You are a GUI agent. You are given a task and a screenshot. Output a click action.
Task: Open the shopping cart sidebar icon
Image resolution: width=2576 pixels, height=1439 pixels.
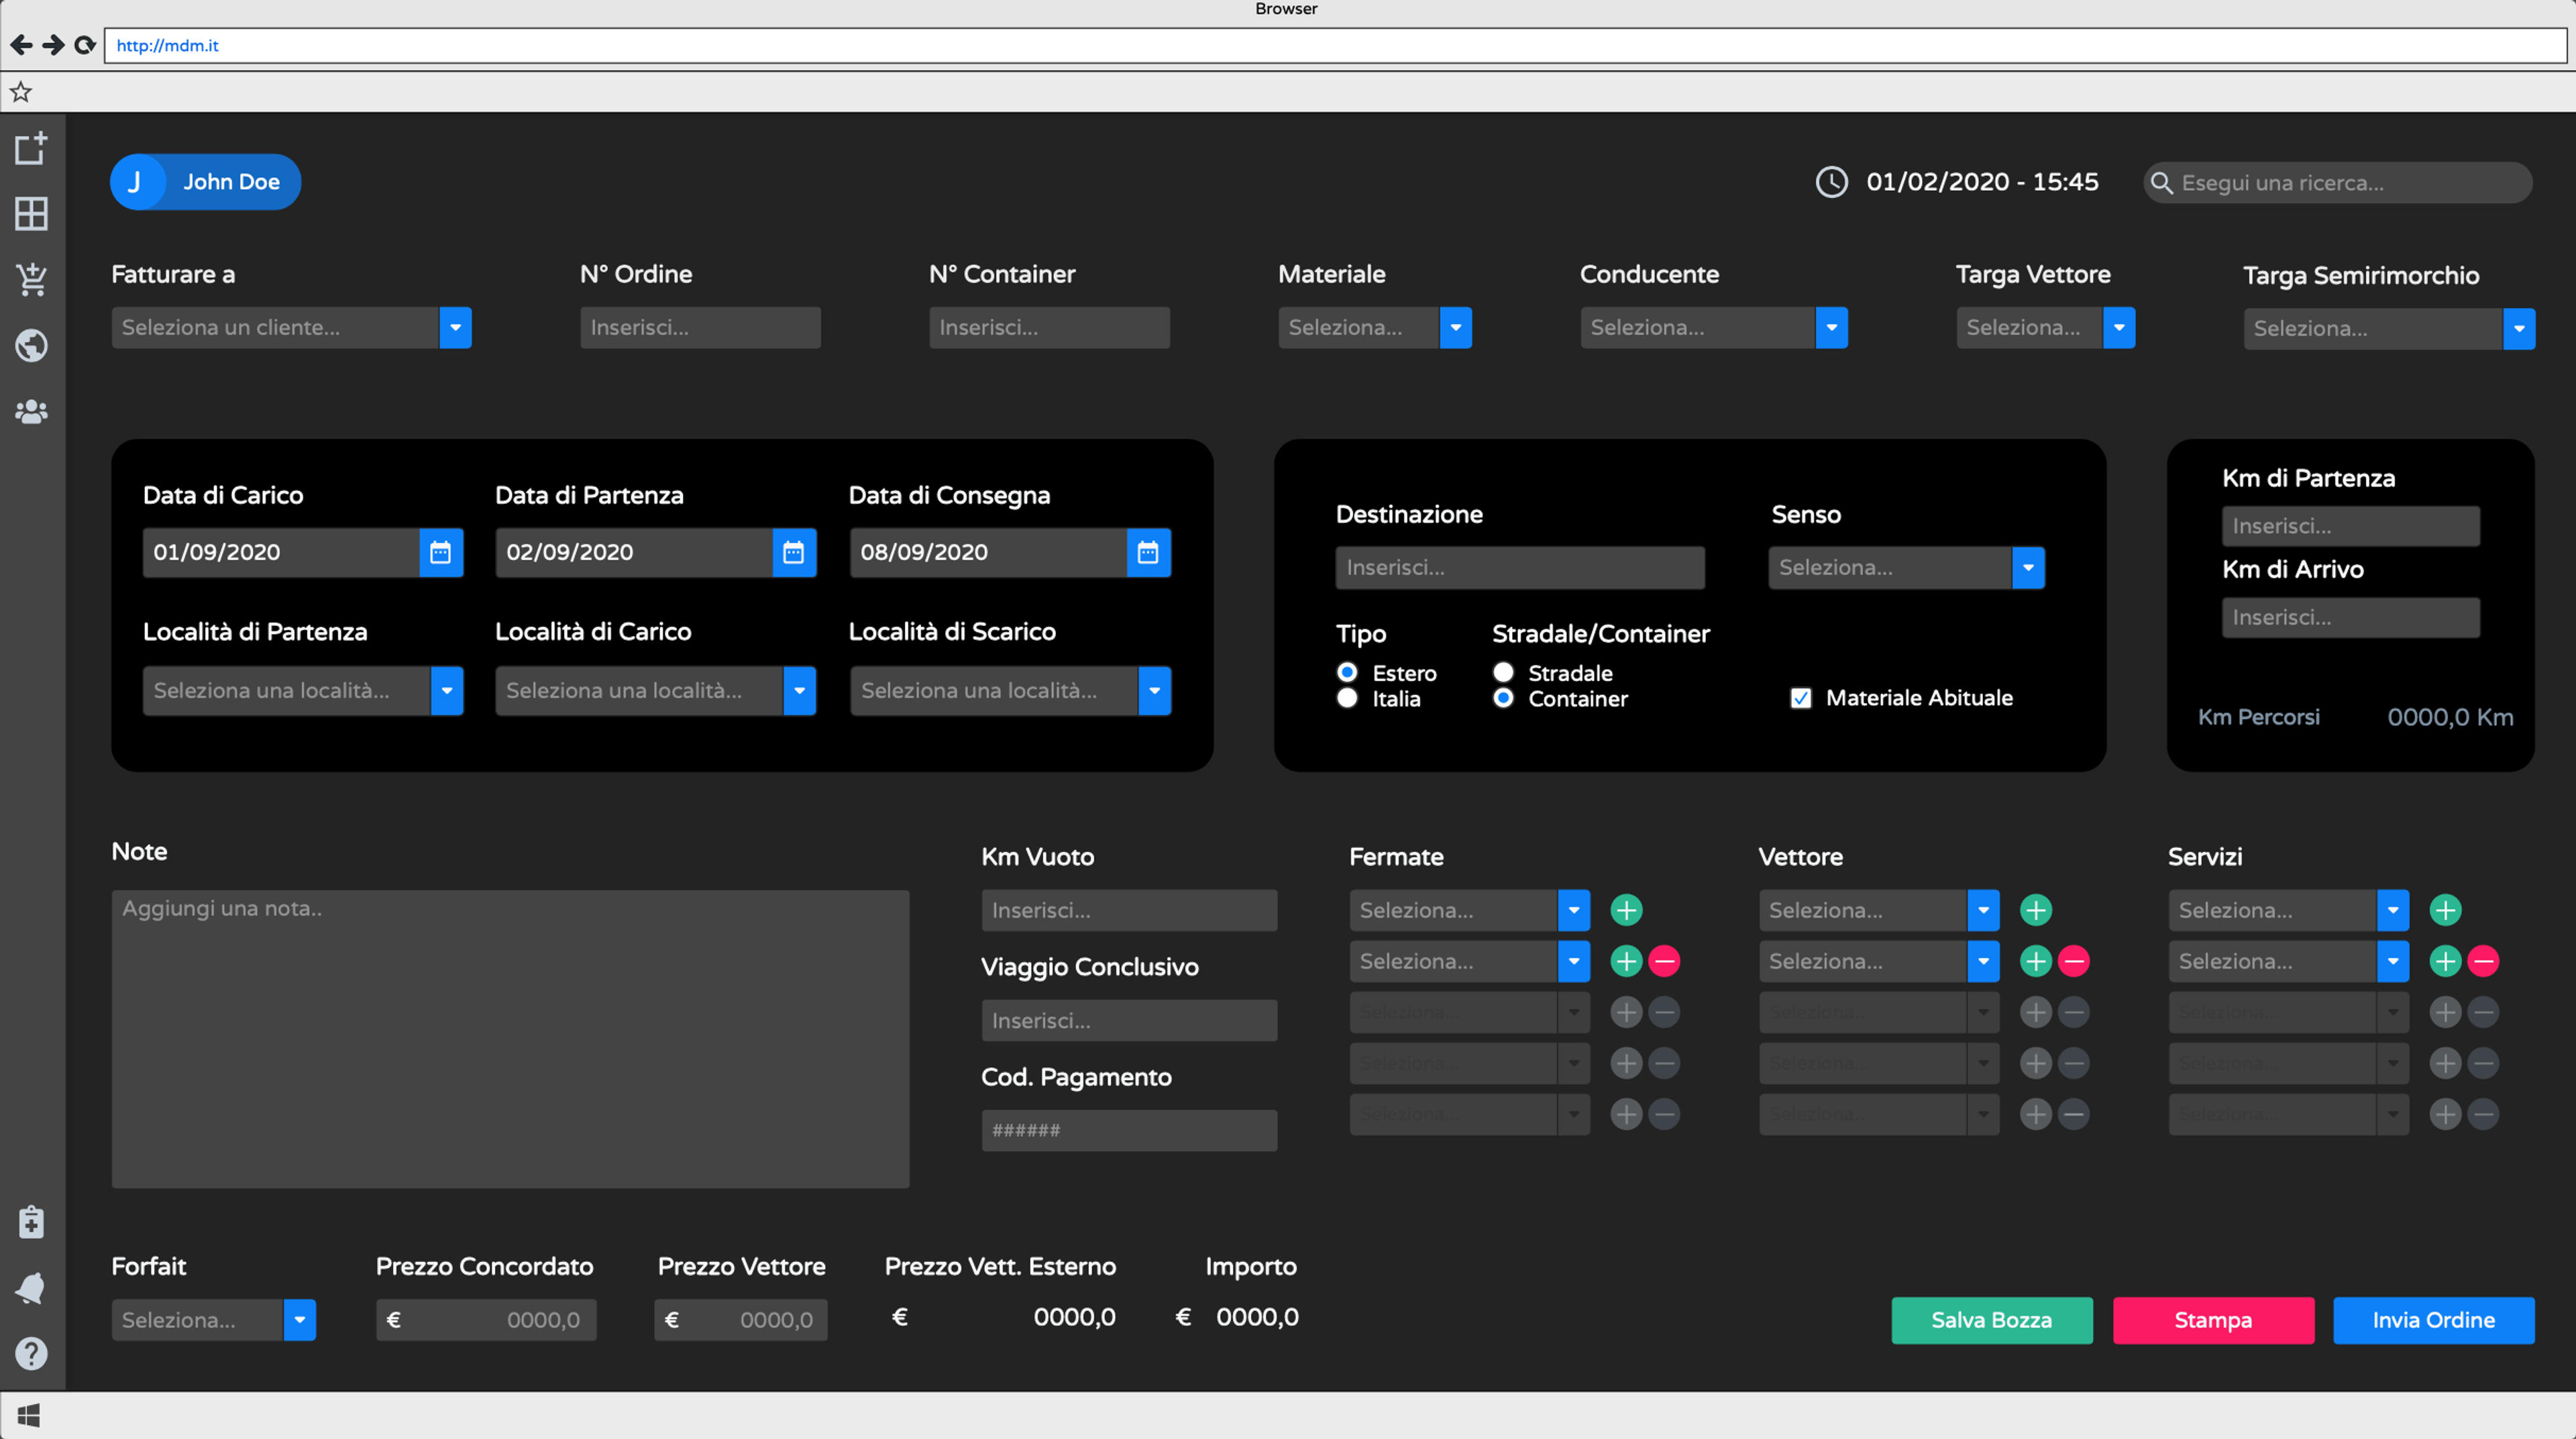point(32,279)
